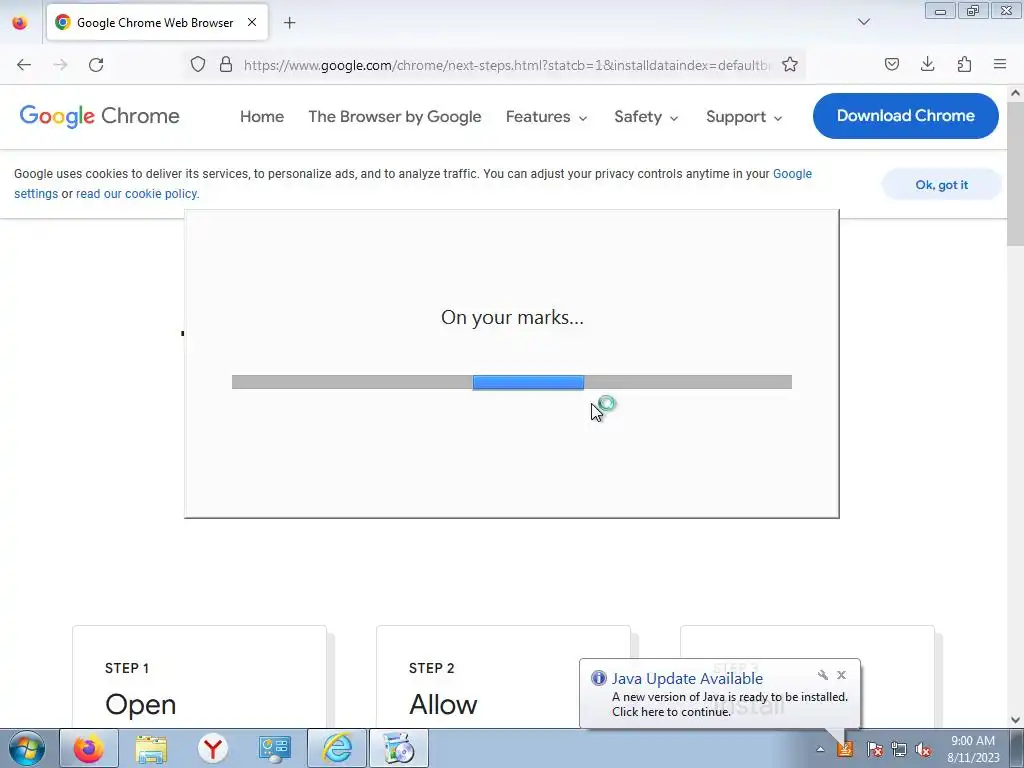Expand the Support dropdown menu
Viewport: 1024px width, 768px height.
(x=744, y=117)
